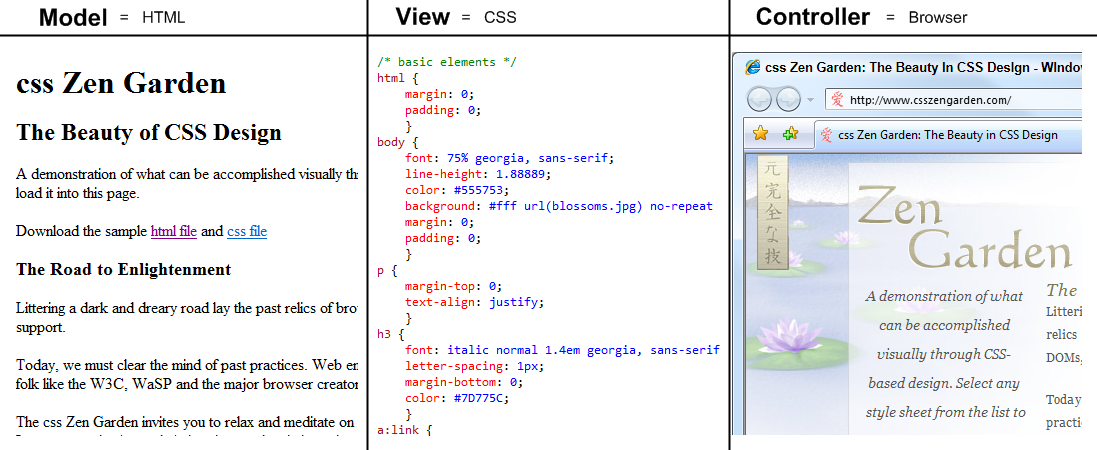Click the favicon on the browser tab

point(827,135)
